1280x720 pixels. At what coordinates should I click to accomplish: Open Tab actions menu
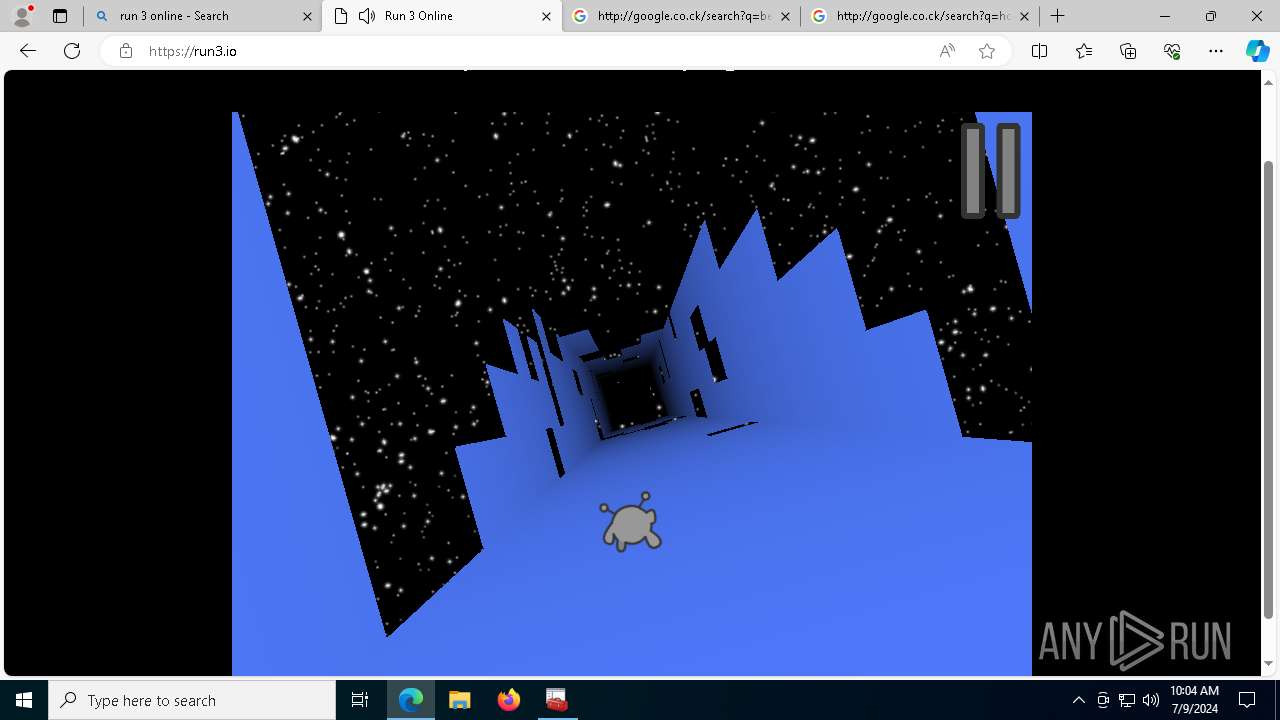click(x=60, y=16)
